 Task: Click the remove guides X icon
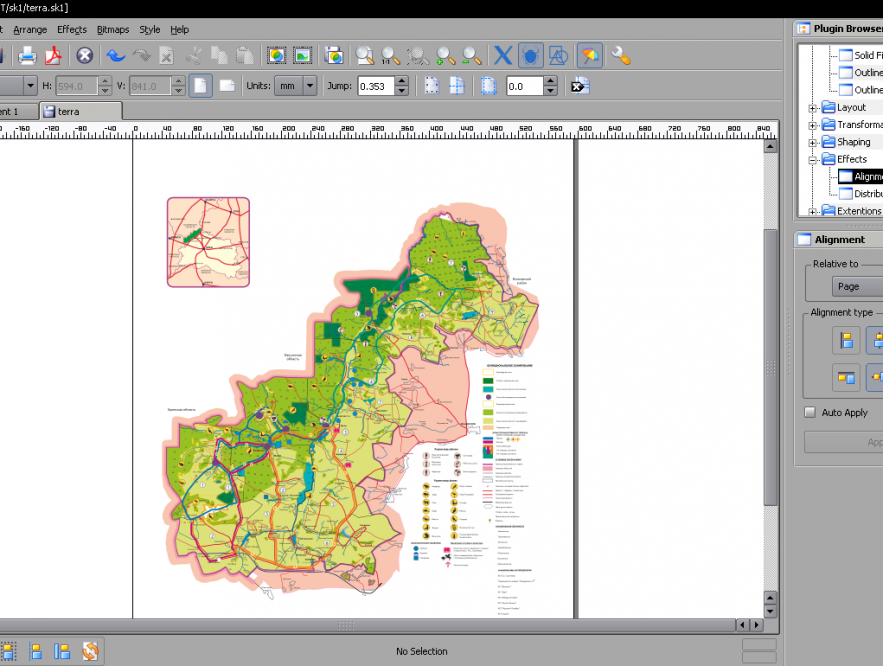[580, 86]
